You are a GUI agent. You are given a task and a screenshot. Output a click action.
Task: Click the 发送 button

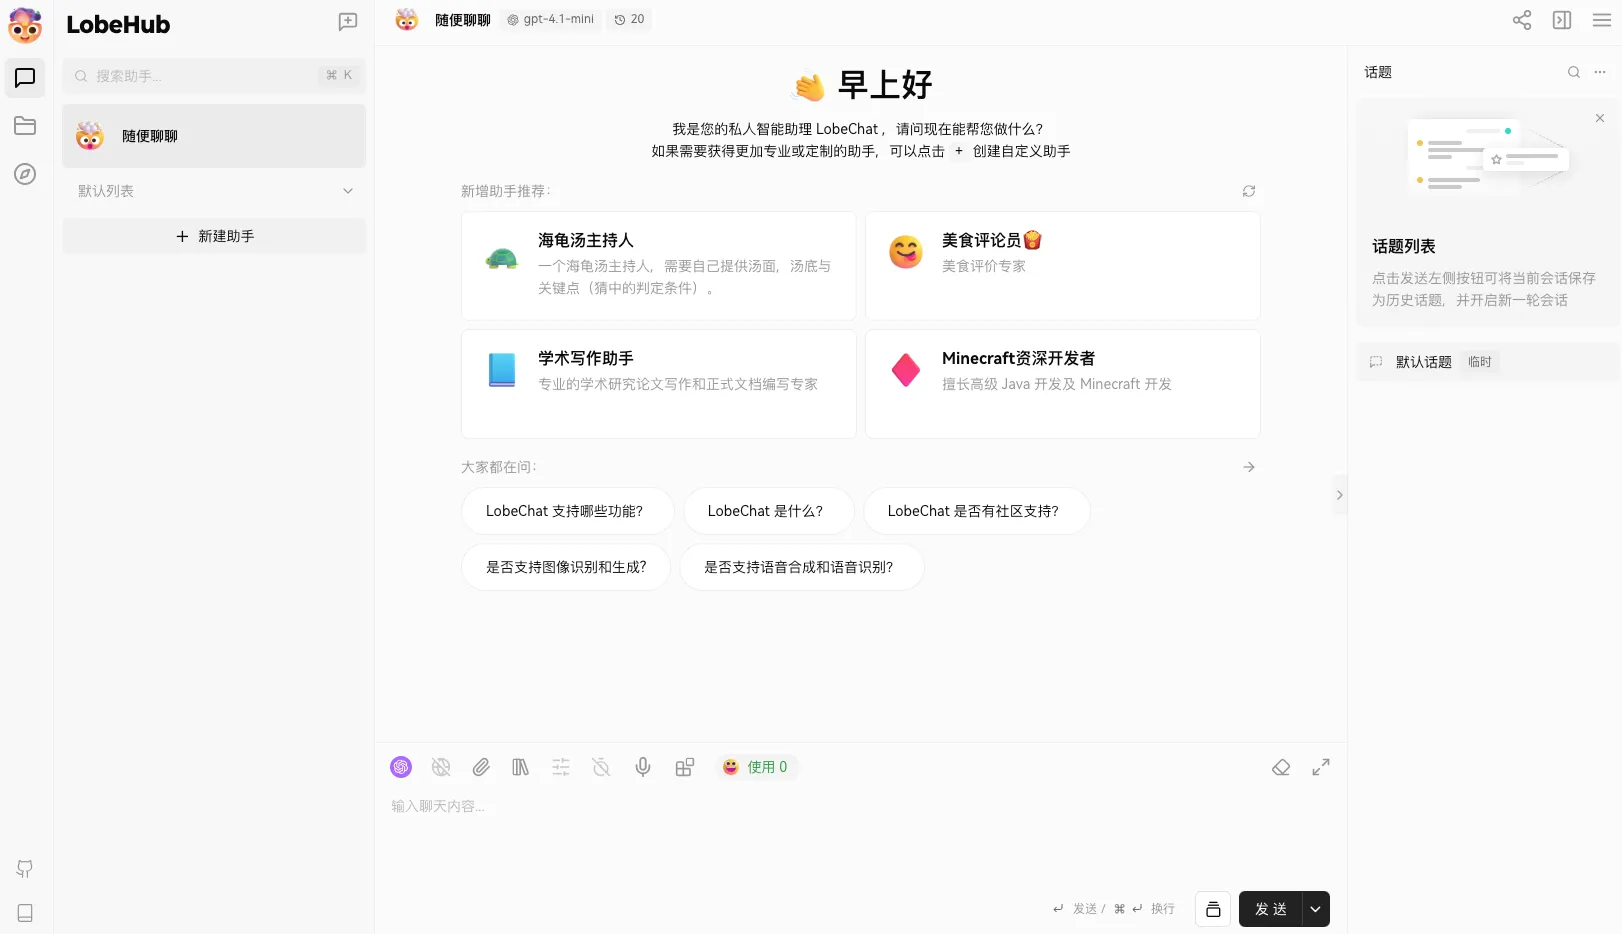pos(1270,909)
